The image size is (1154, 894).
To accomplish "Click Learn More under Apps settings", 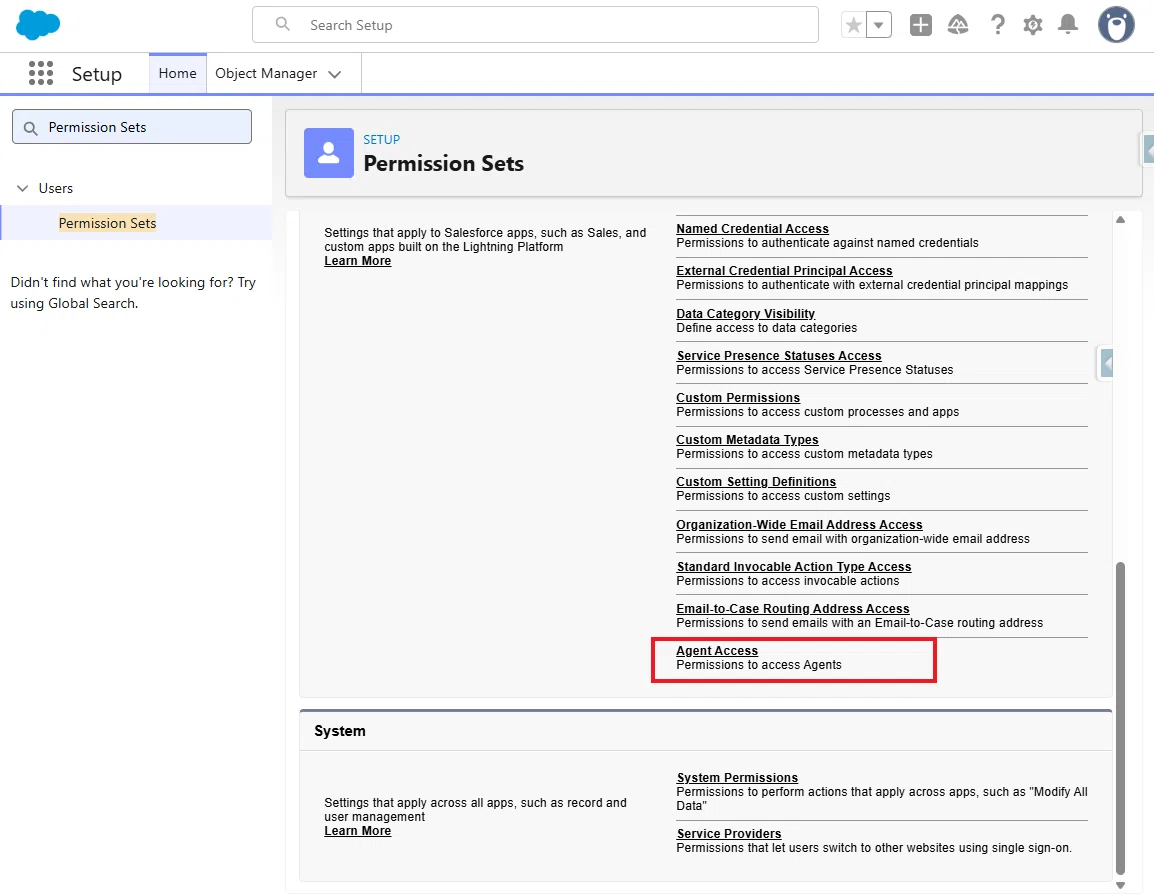I will click(358, 261).
